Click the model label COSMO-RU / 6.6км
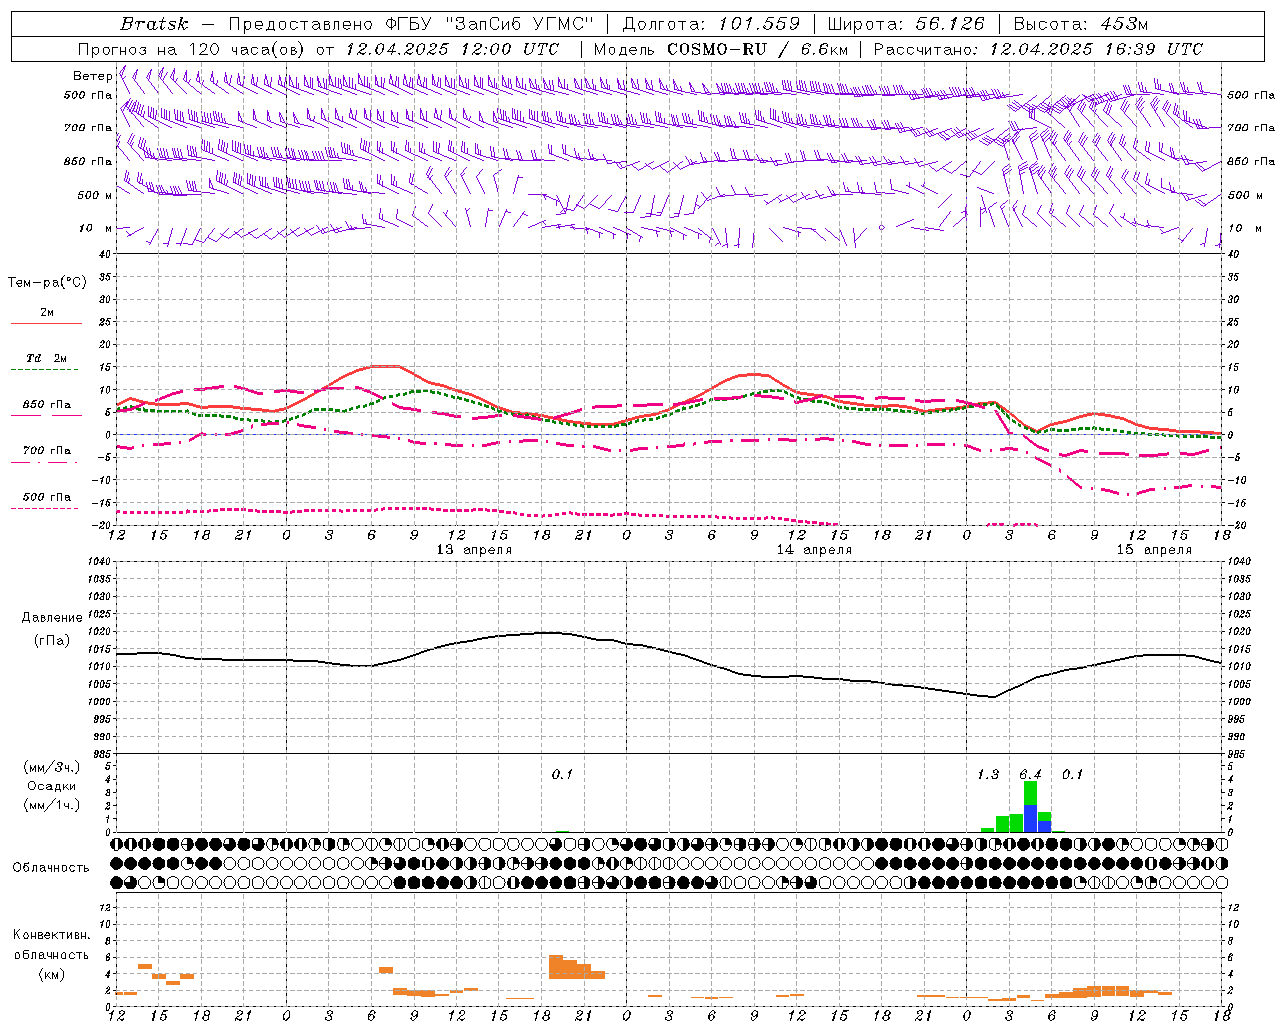Viewport: 1280px width, 1024px height. click(x=757, y=49)
